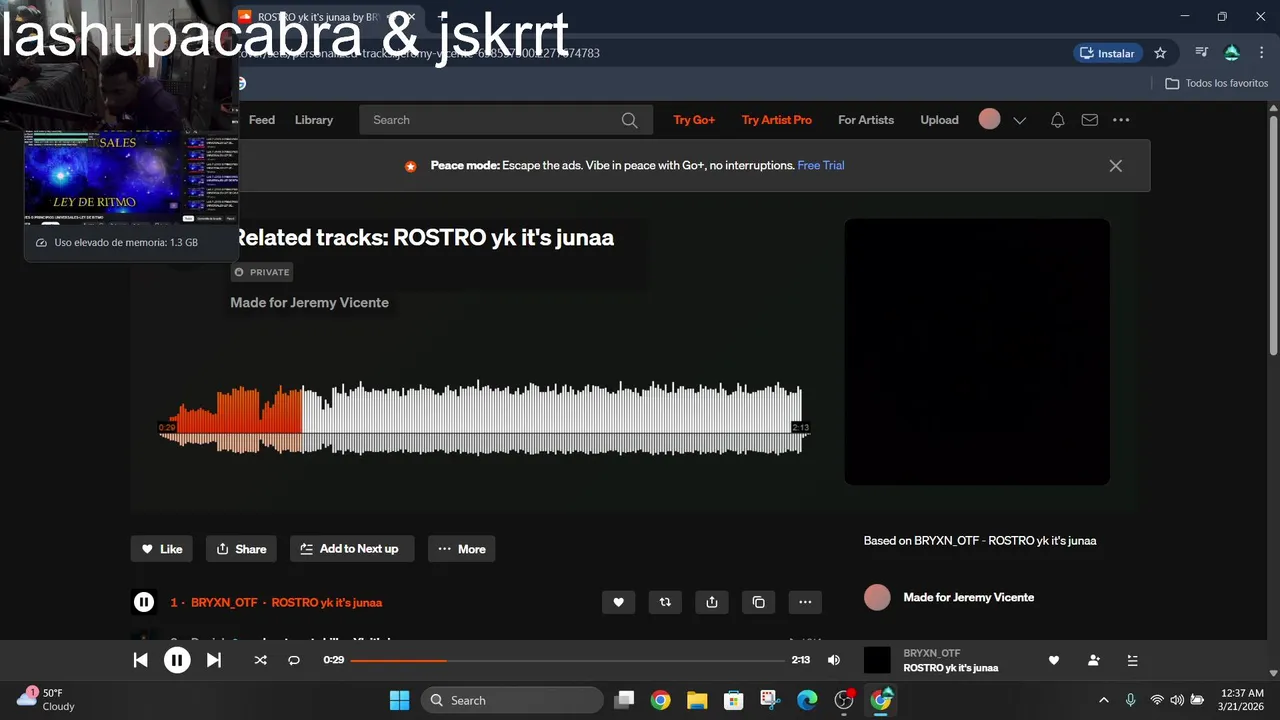Open the Upload page

(x=940, y=120)
